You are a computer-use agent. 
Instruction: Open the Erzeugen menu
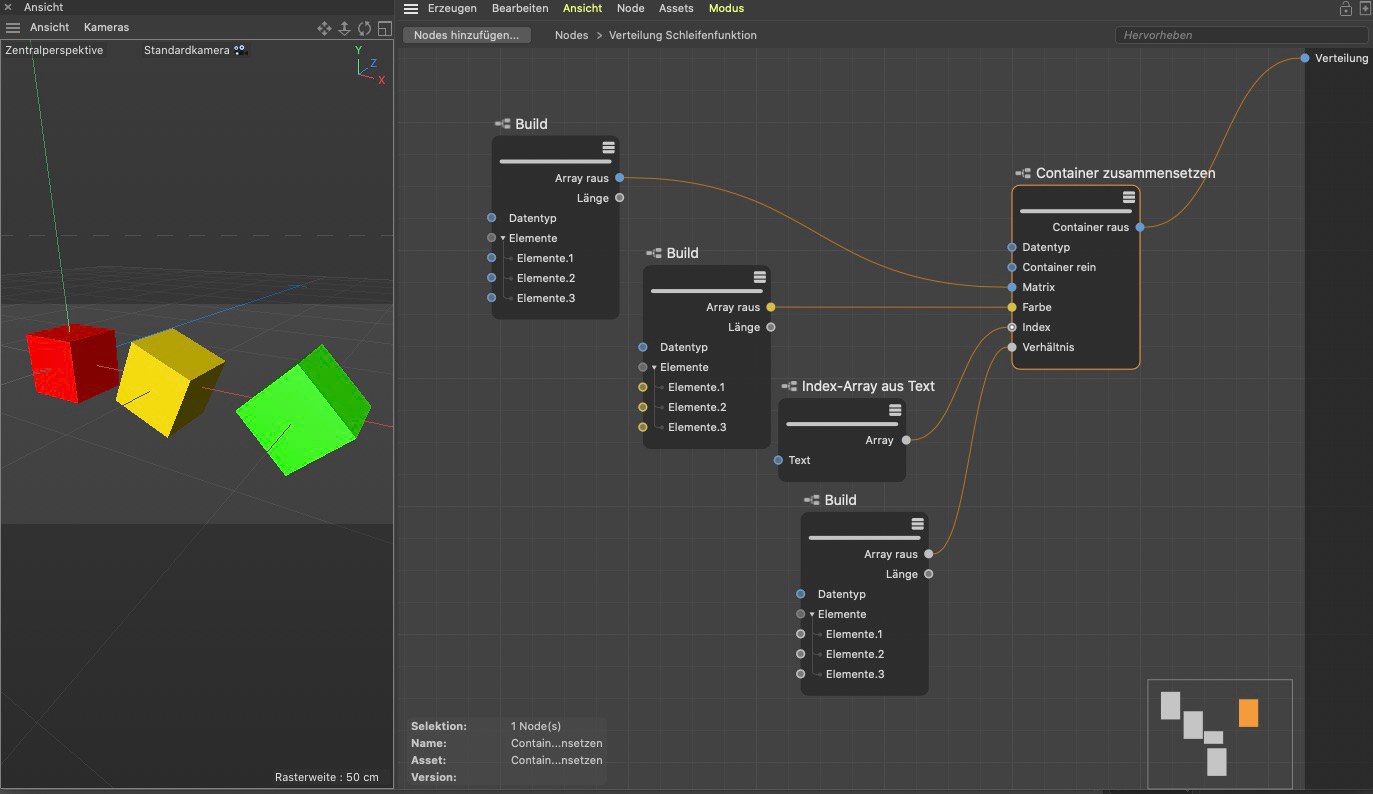pyautogui.click(x=452, y=8)
